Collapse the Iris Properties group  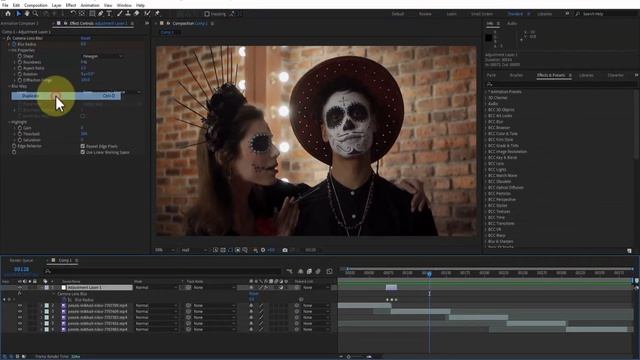(x=9, y=50)
